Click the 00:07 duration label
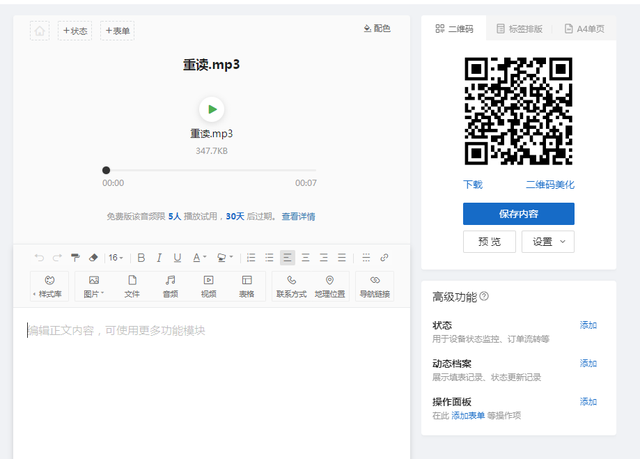Viewport: 640px width, 459px height. [x=306, y=183]
